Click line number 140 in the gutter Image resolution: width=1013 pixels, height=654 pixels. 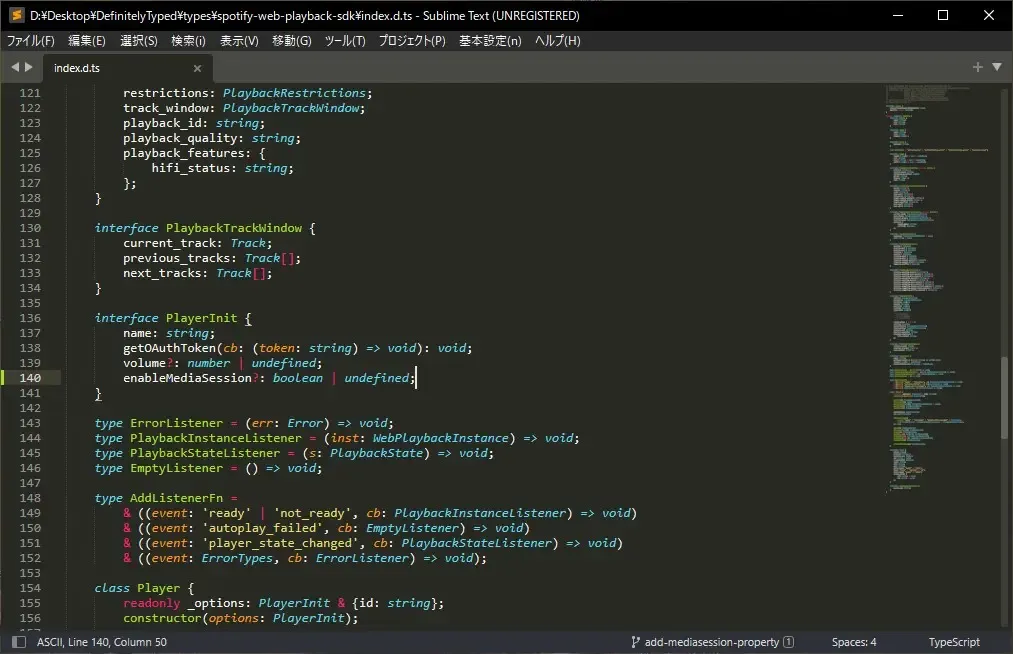(x=30, y=377)
